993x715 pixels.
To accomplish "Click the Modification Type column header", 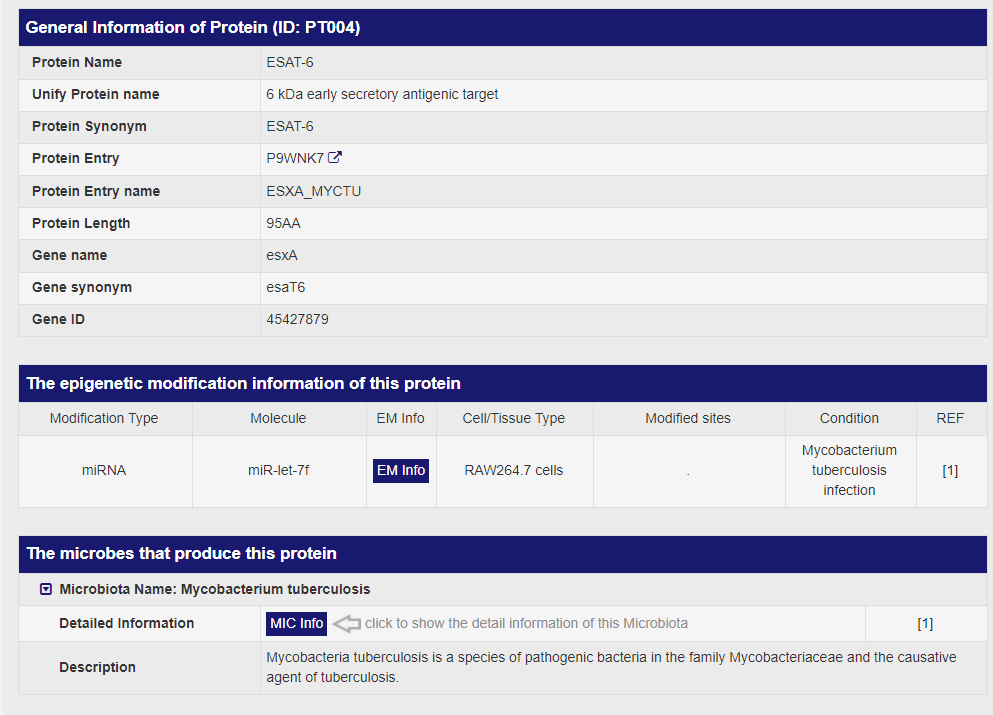I will point(104,418).
